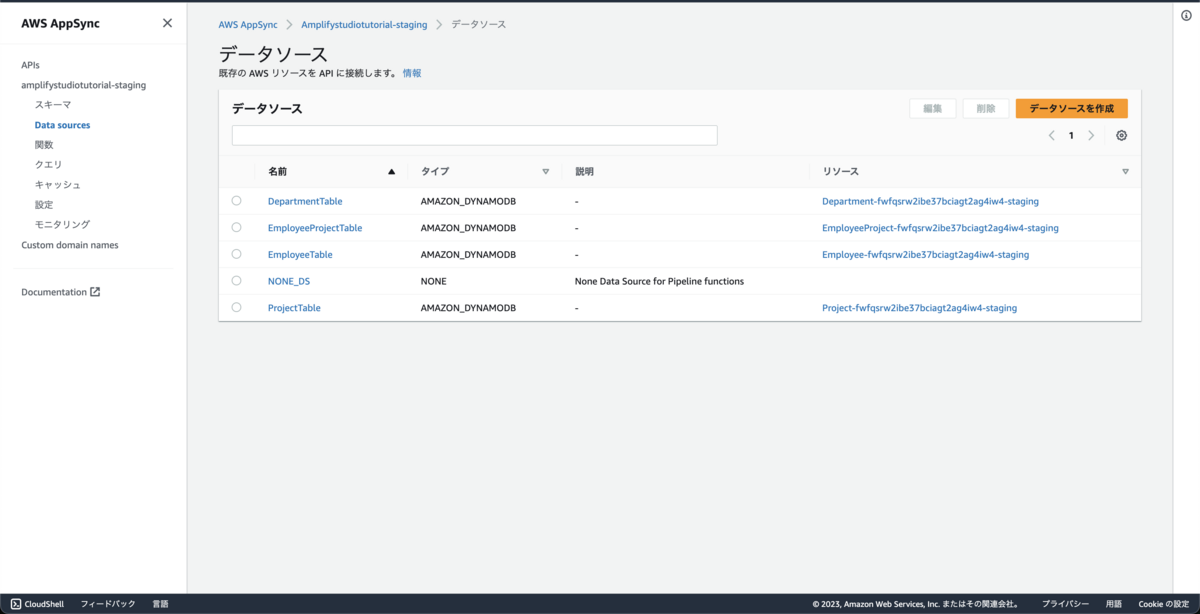Open Custom domain names in sidebar
Viewport: 1200px width, 614px height.
70,245
